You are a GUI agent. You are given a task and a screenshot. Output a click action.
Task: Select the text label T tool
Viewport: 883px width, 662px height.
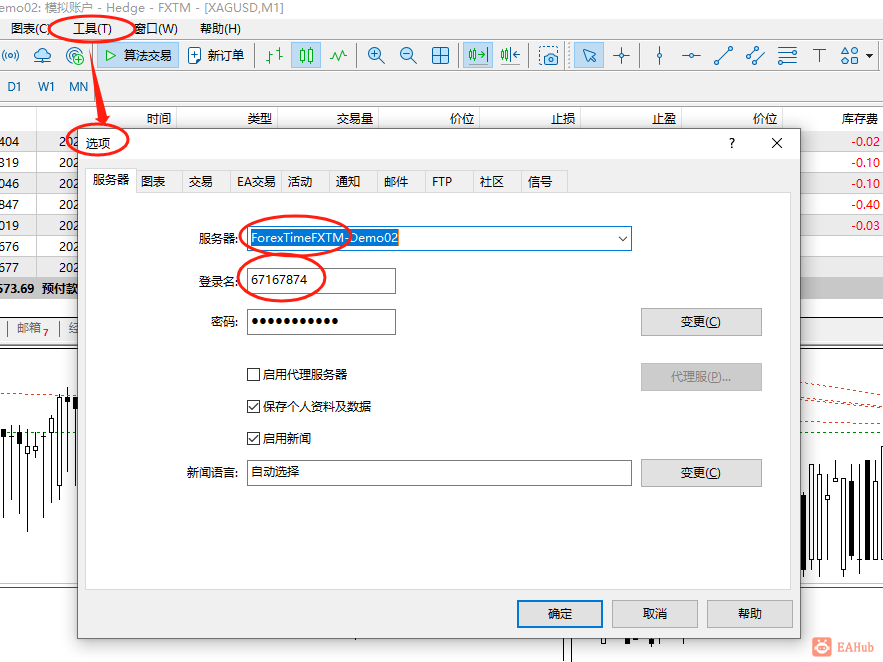pos(819,55)
